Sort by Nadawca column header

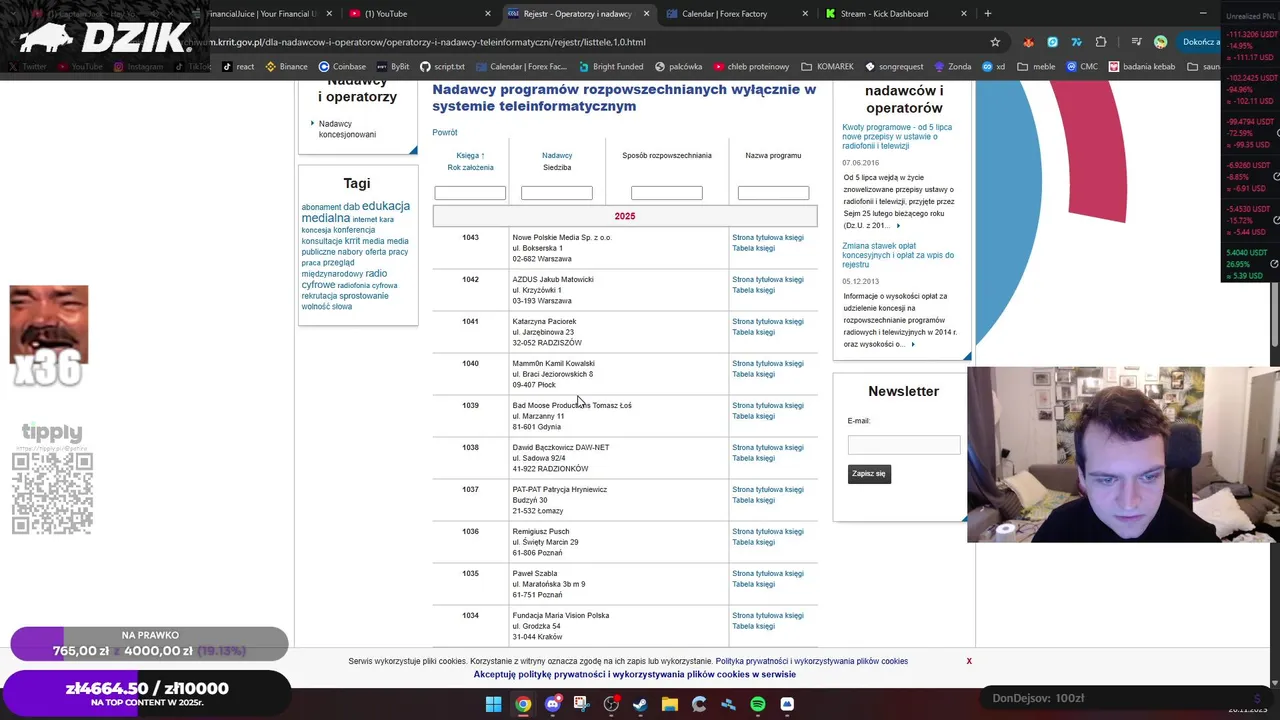(x=557, y=156)
